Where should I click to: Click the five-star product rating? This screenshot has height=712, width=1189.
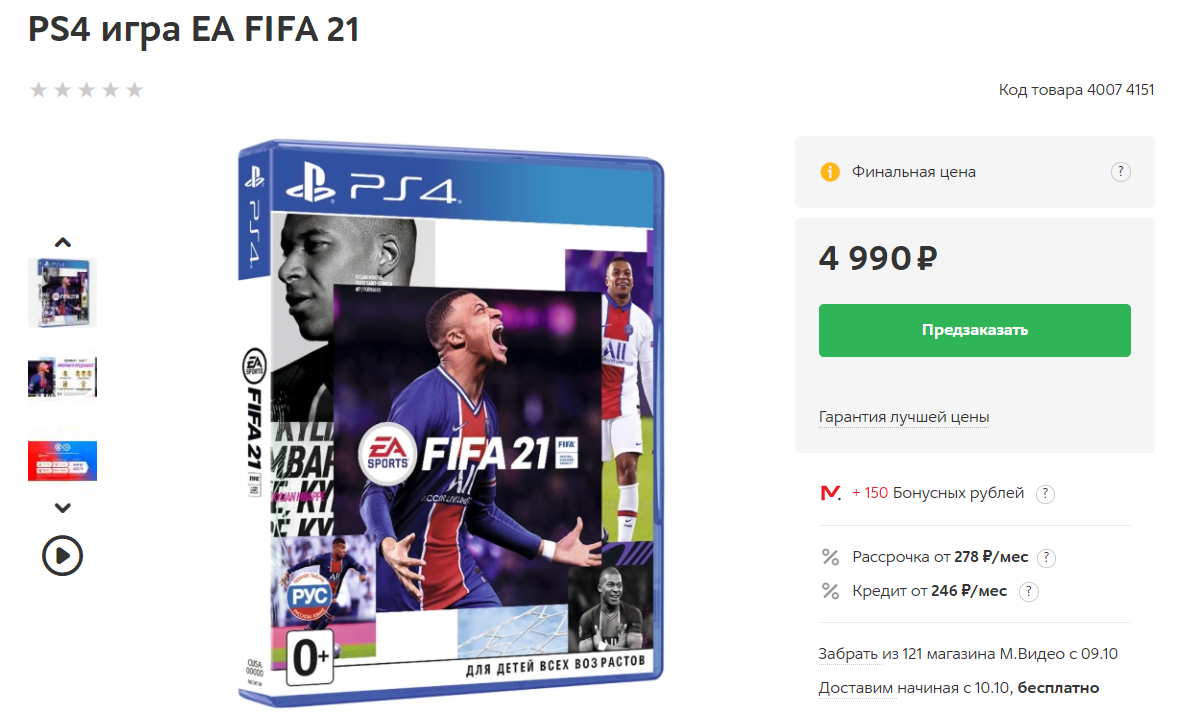(x=86, y=90)
